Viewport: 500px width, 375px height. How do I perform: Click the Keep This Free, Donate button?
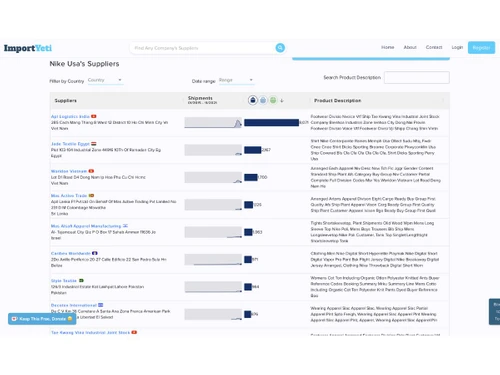42,319
